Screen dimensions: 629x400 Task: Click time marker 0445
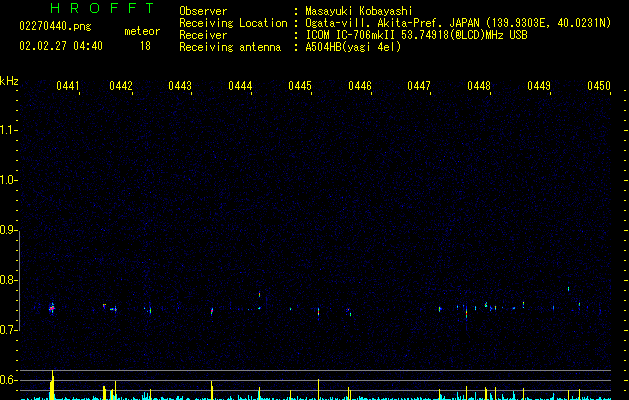point(300,86)
